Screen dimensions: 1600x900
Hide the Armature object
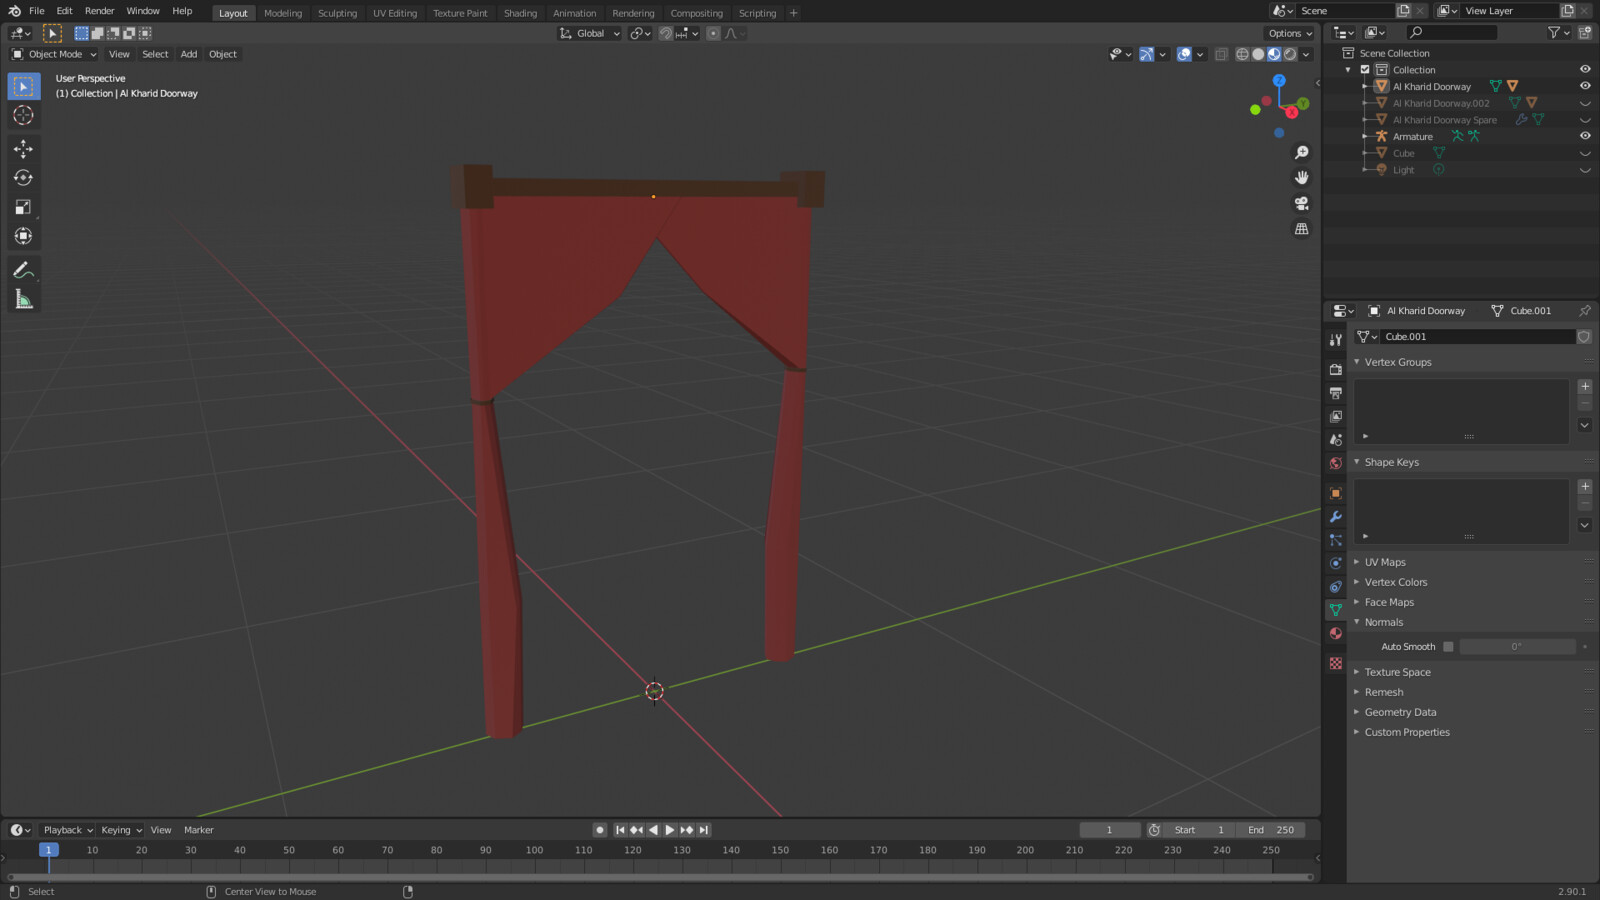pos(1585,136)
